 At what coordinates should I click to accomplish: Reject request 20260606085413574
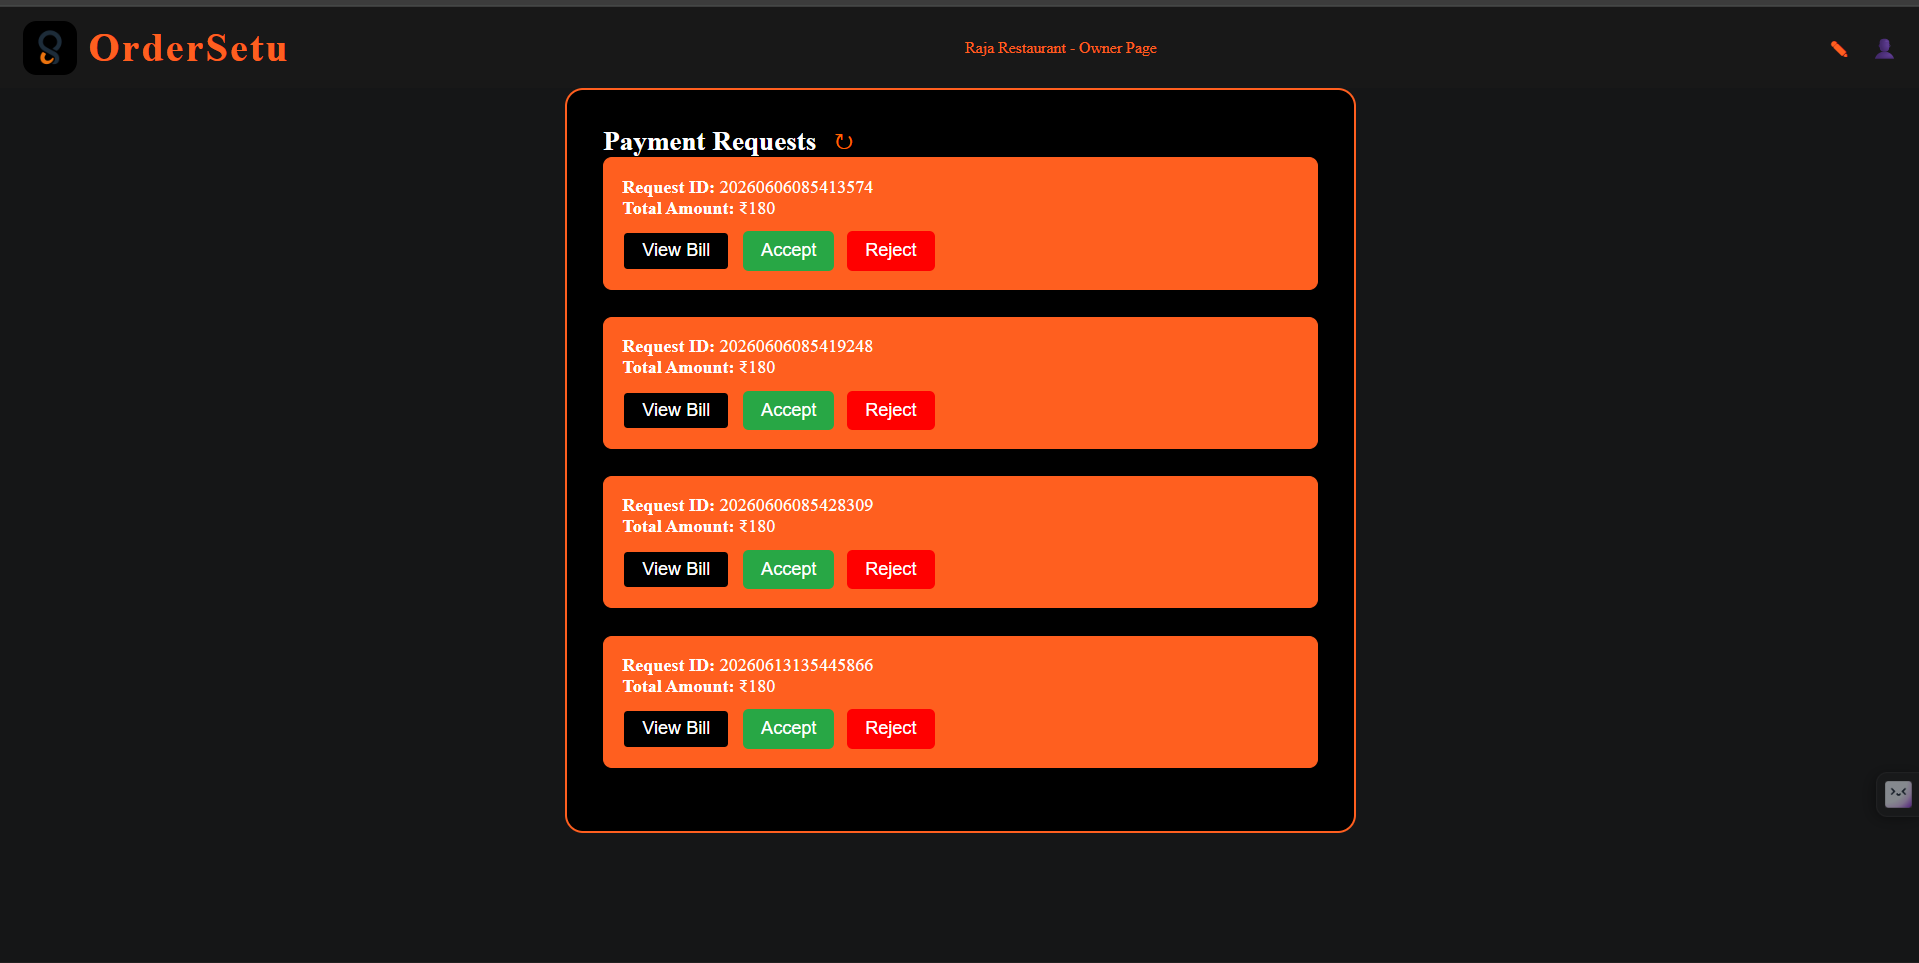pyautogui.click(x=890, y=251)
